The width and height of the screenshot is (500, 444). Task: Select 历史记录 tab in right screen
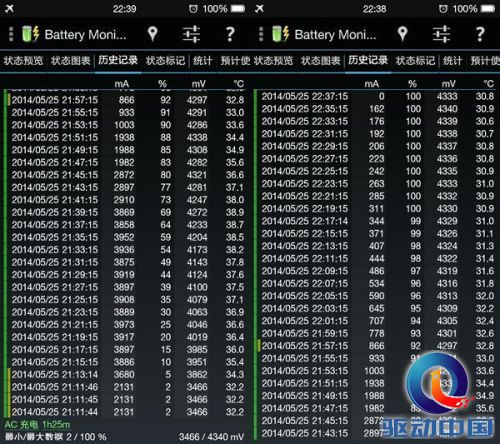coord(368,60)
